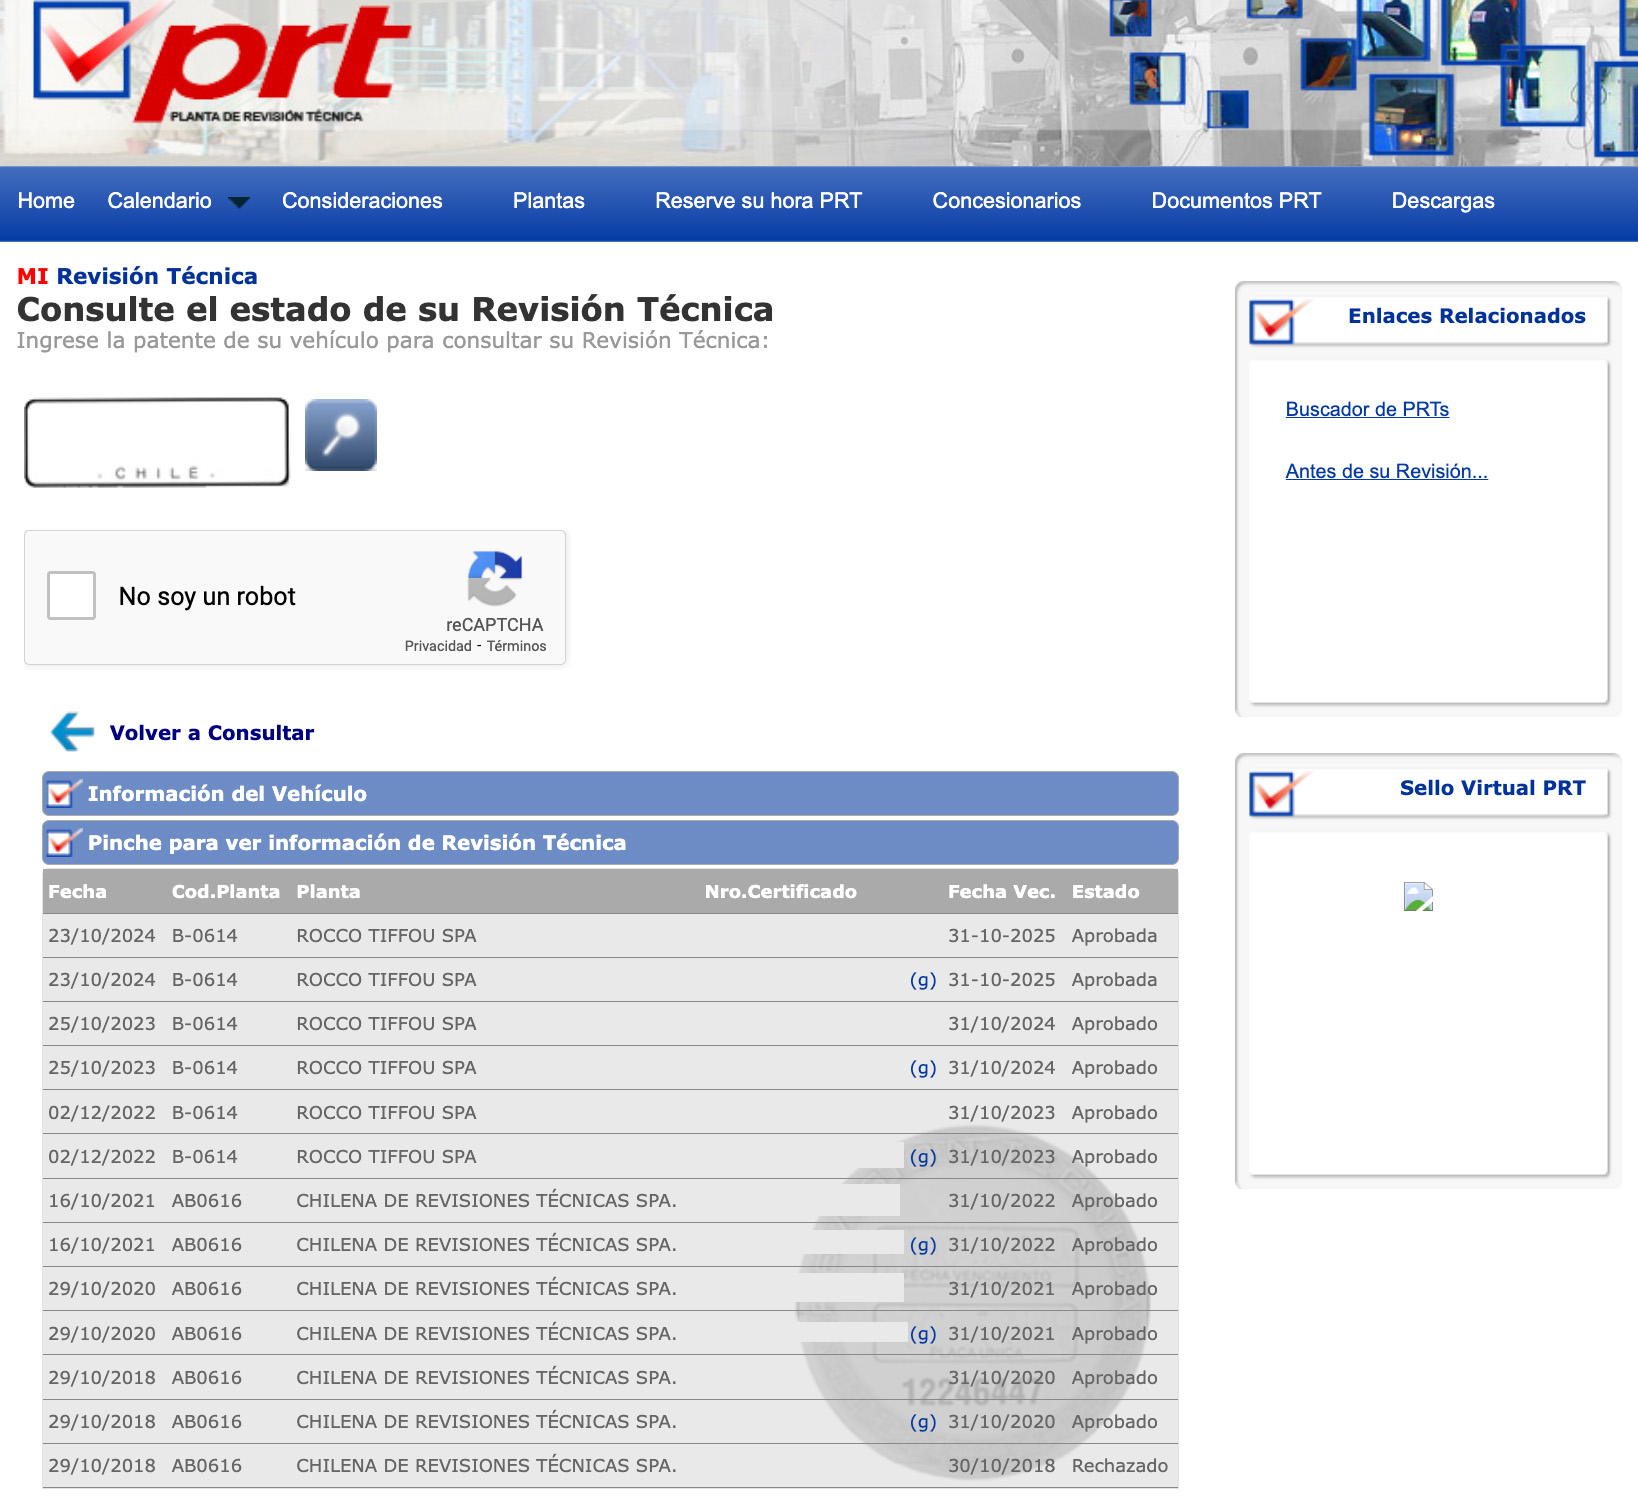1638x1500 pixels.
Task: Click the (g) link on the 31-10-2025 row
Action: (x=923, y=980)
